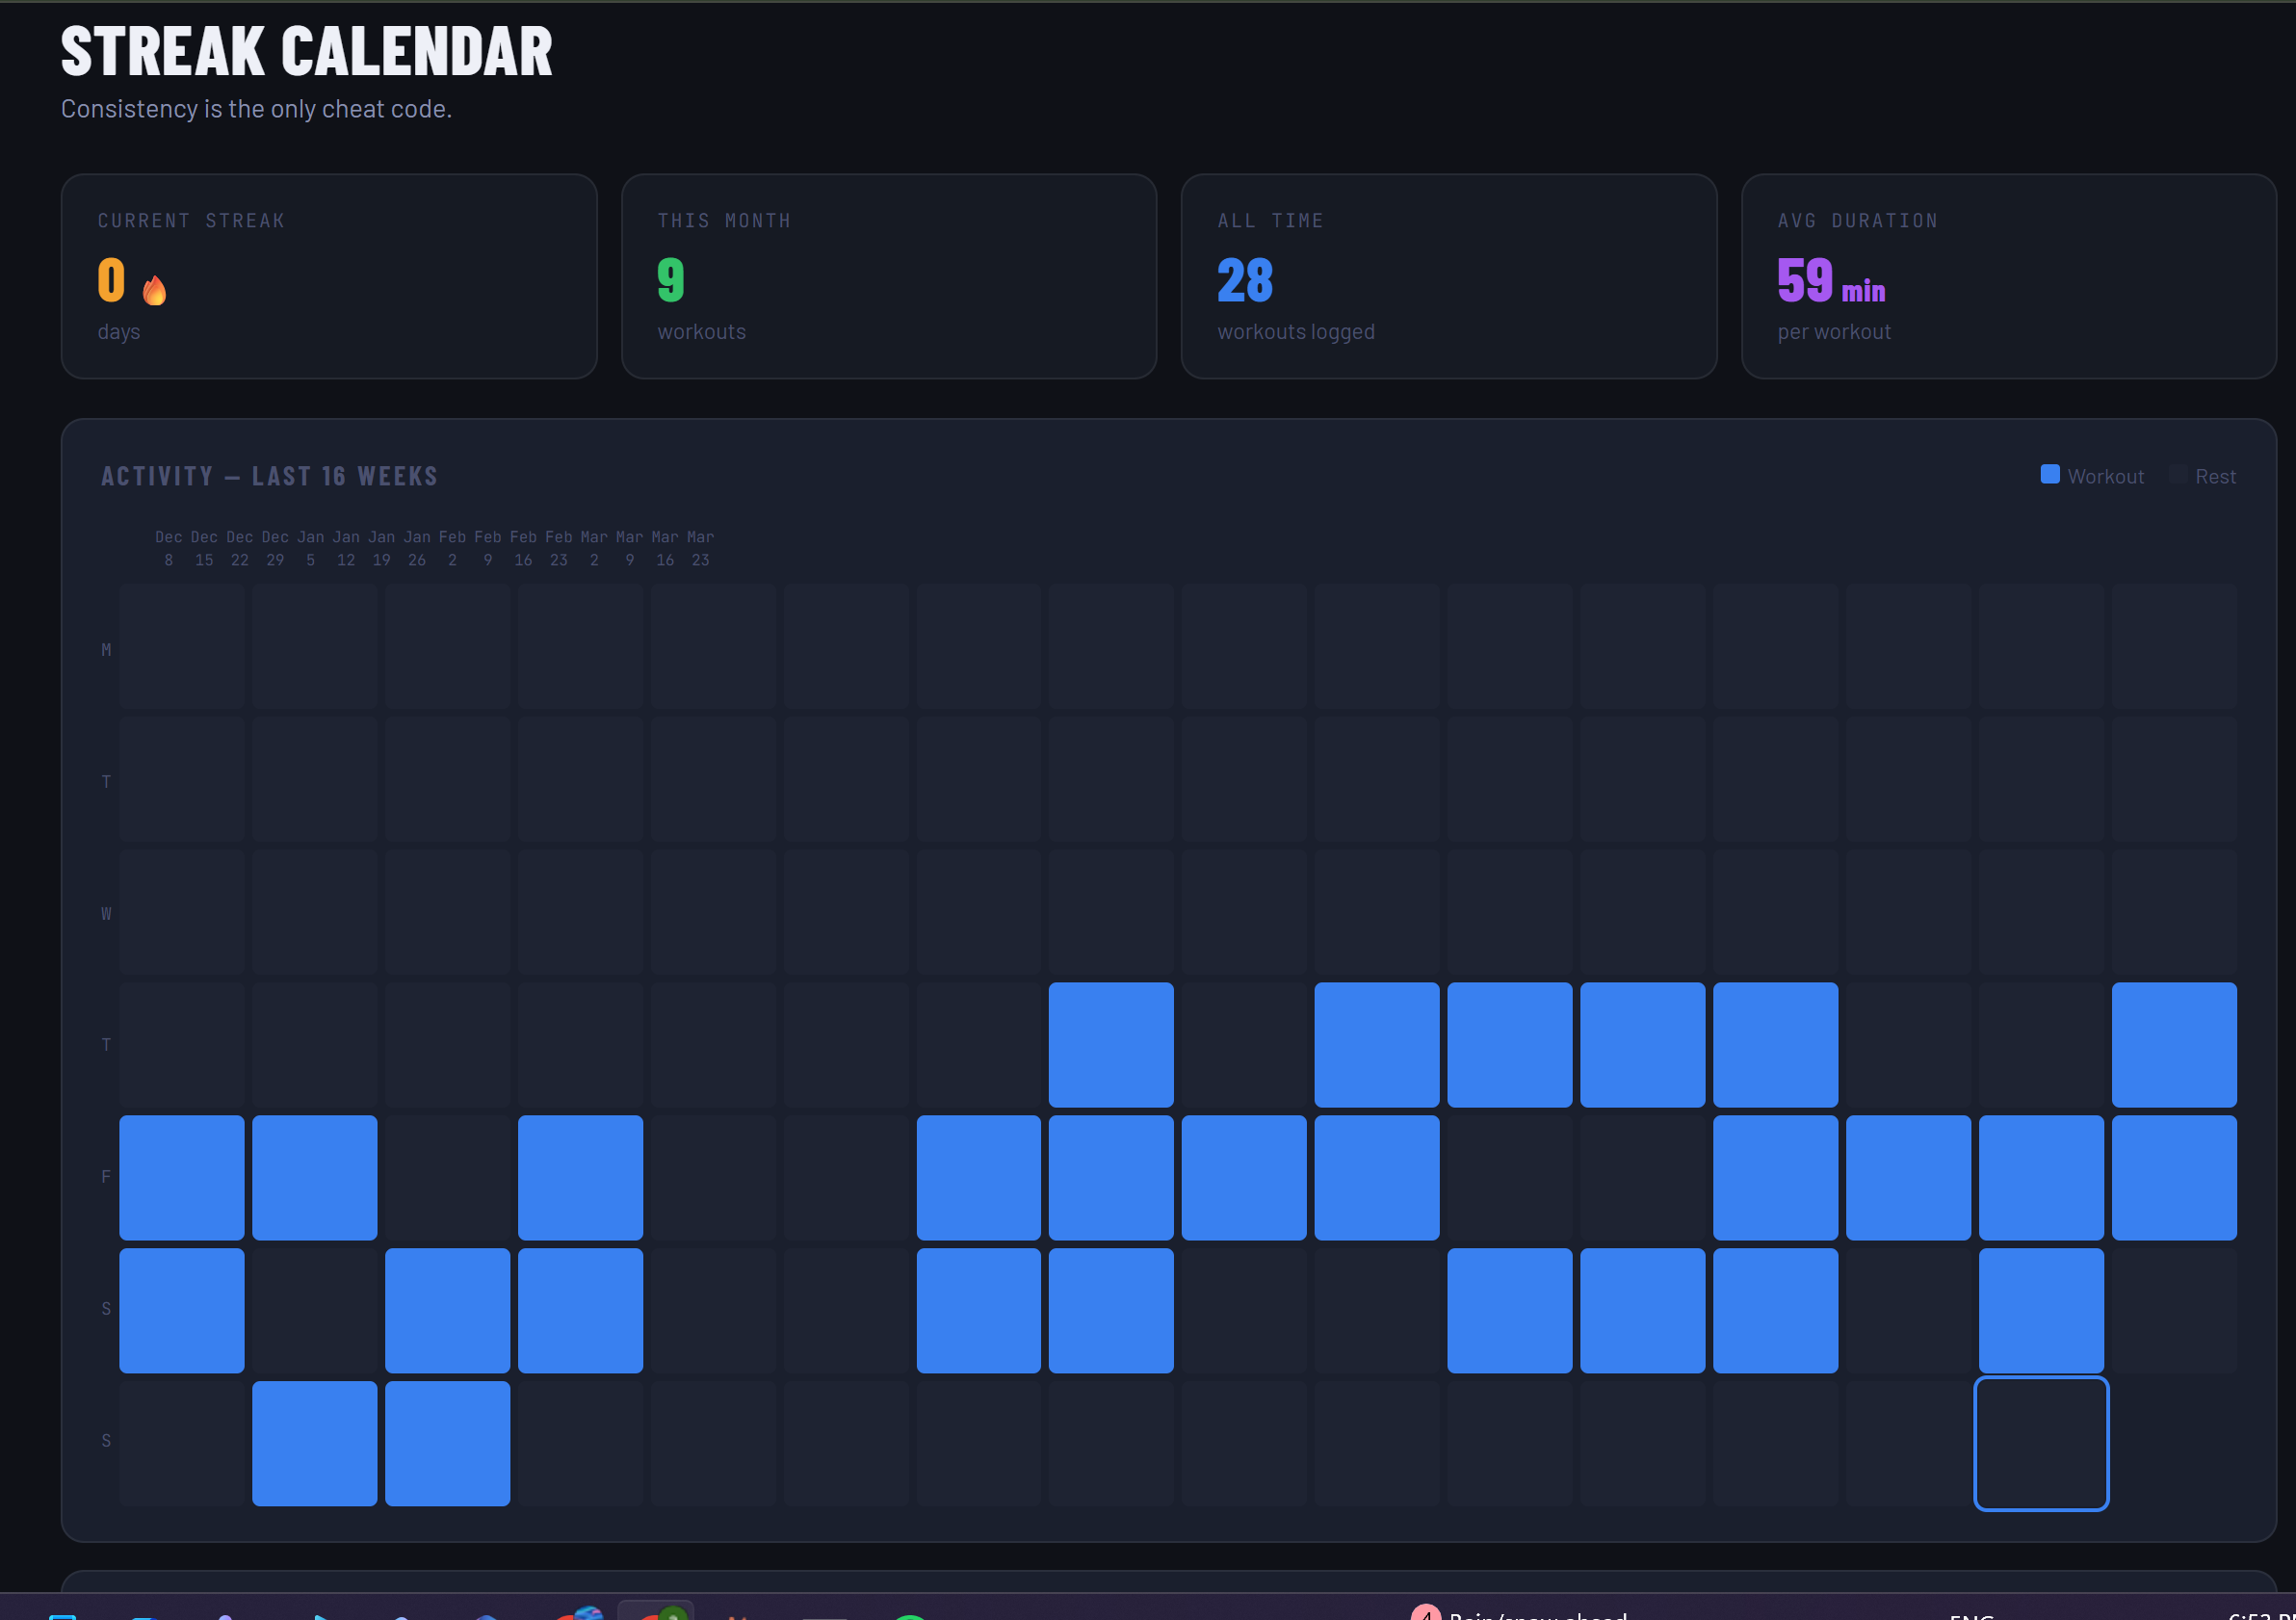Select Saturday workout cell above outlined today cell
The width and height of the screenshot is (2296, 1620).
tap(2040, 1310)
